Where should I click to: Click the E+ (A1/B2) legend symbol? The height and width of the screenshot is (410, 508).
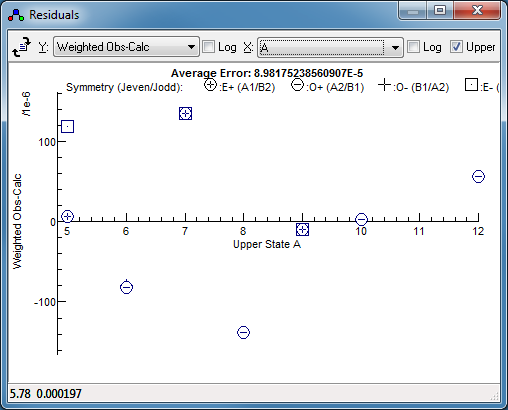pyautogui.click(x=210, y=85)
